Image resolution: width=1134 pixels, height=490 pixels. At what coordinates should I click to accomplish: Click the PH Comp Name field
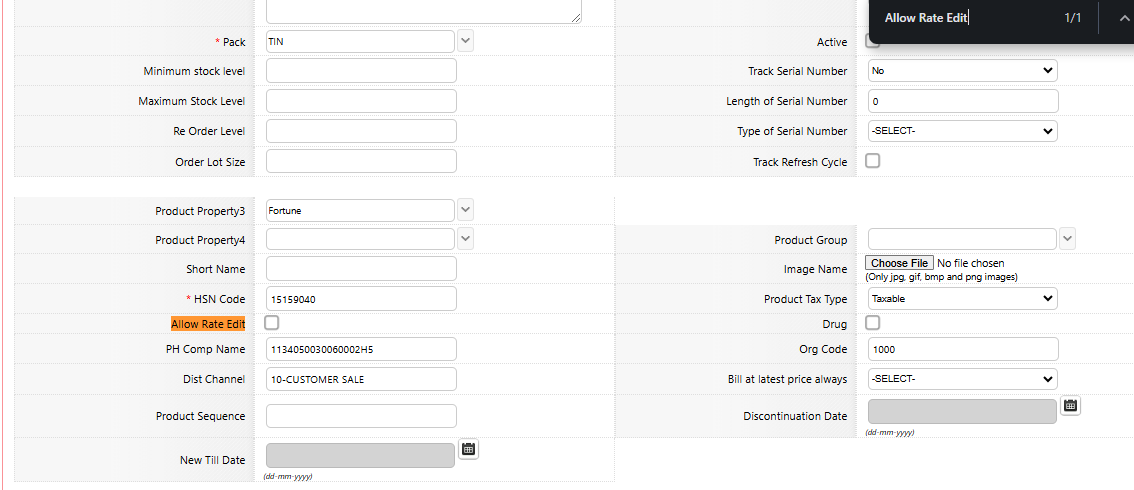(362, 349)
